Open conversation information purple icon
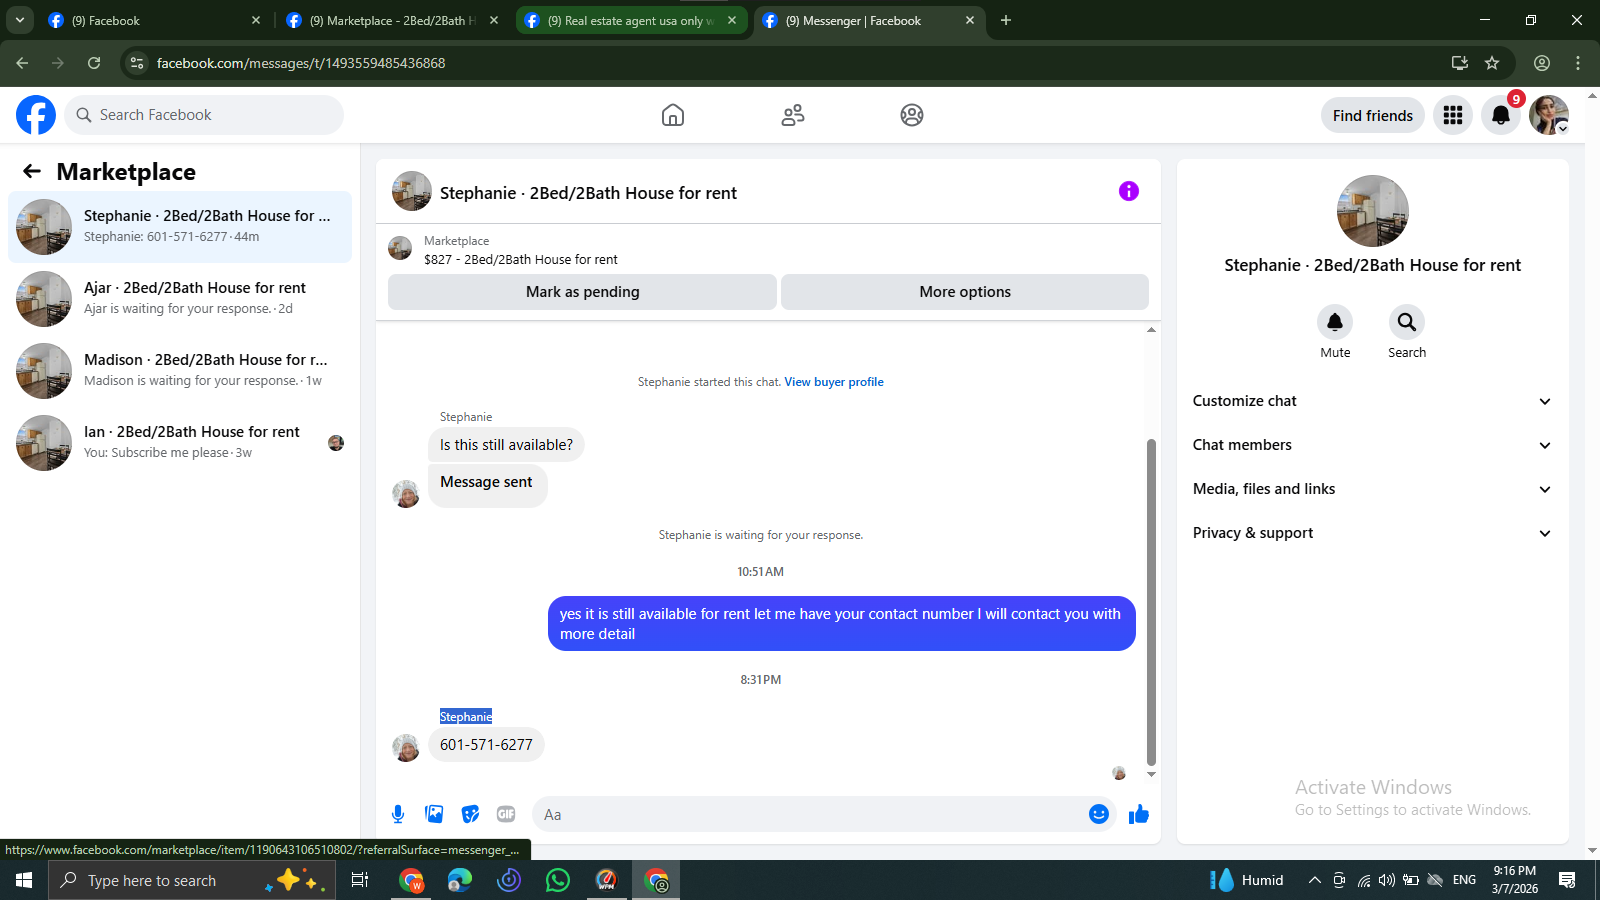The image size is (1600, 900). click(1129, 191)
